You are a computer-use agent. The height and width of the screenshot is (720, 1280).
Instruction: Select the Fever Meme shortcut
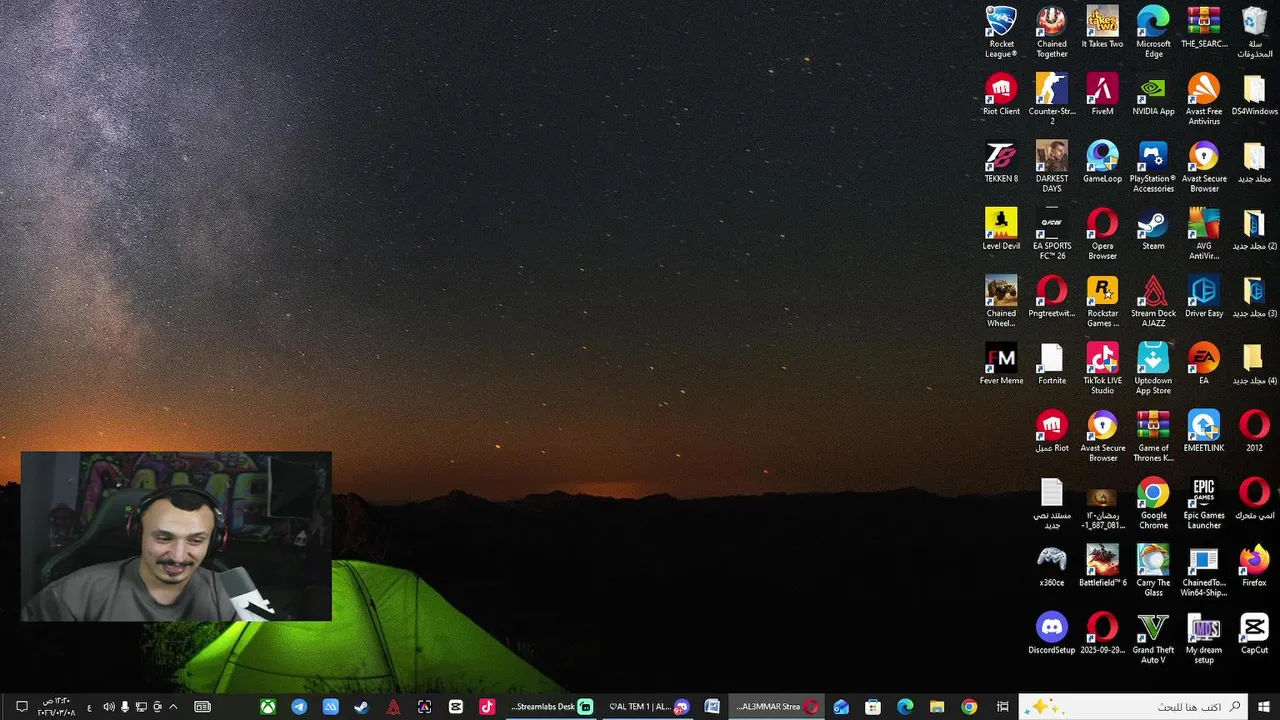1001,363
